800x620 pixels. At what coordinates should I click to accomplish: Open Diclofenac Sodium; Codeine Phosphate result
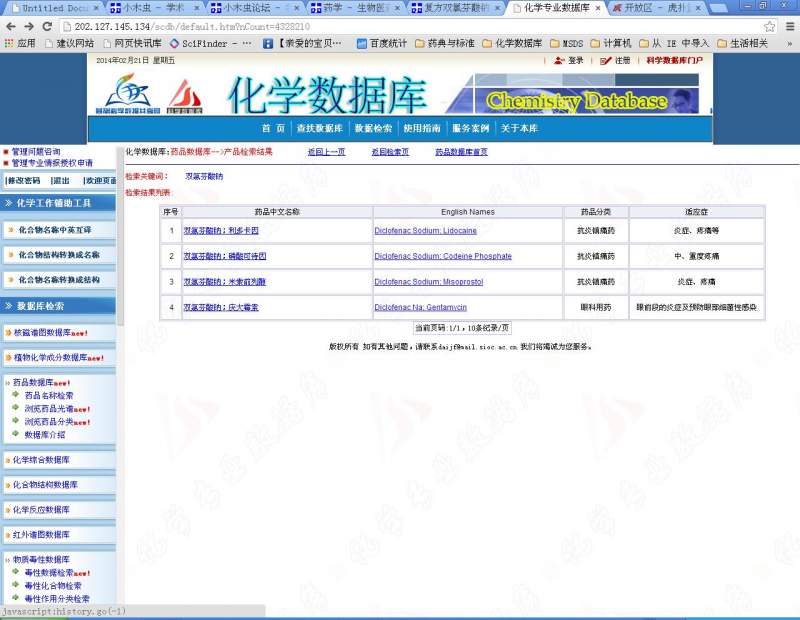443,256
